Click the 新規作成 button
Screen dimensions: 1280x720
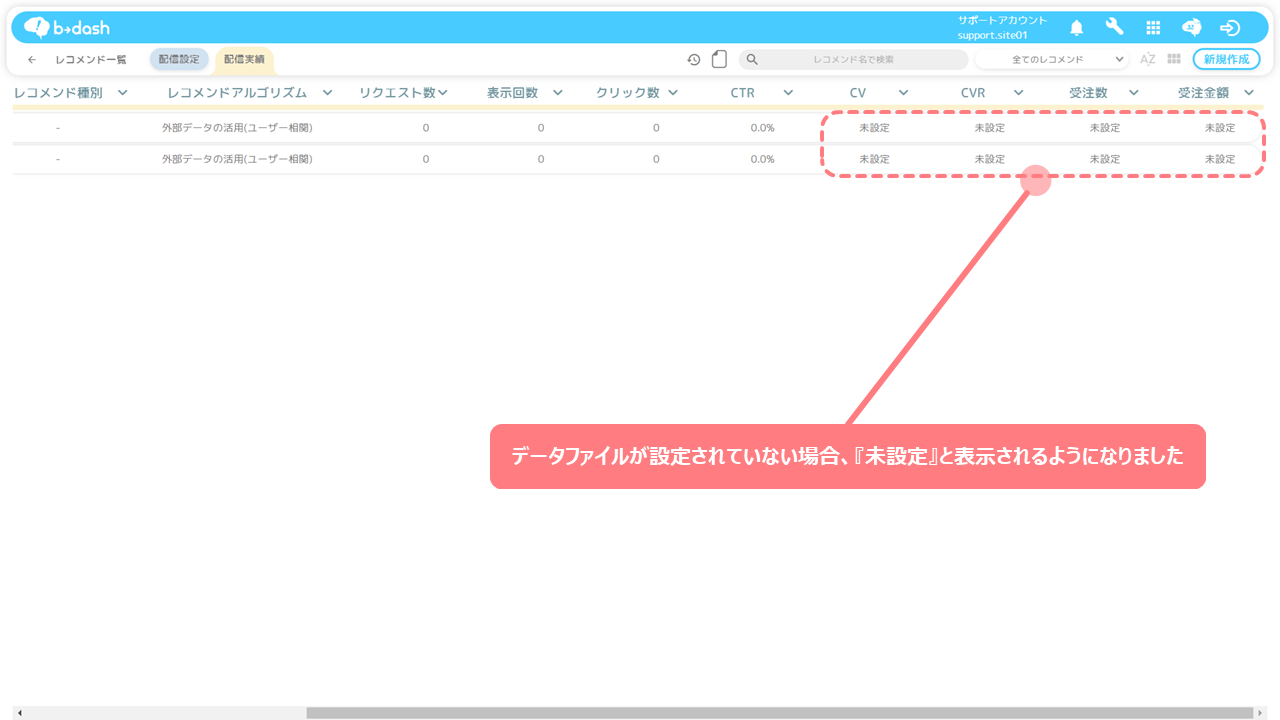[x=1226, y=59]
